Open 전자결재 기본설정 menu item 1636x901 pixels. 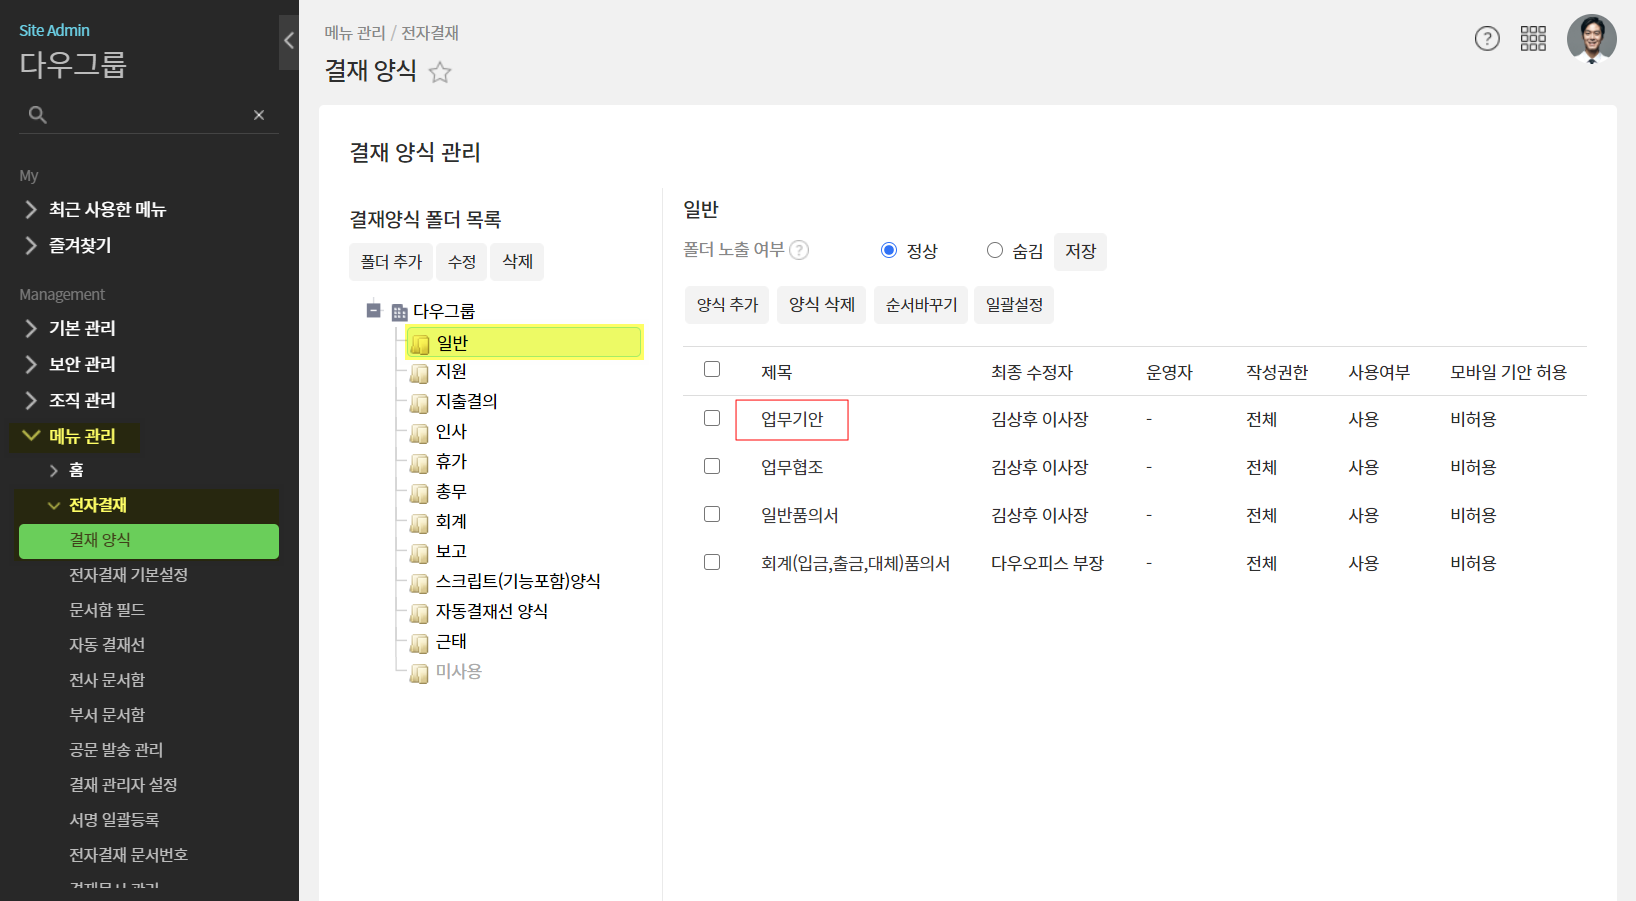click(128, 575)
